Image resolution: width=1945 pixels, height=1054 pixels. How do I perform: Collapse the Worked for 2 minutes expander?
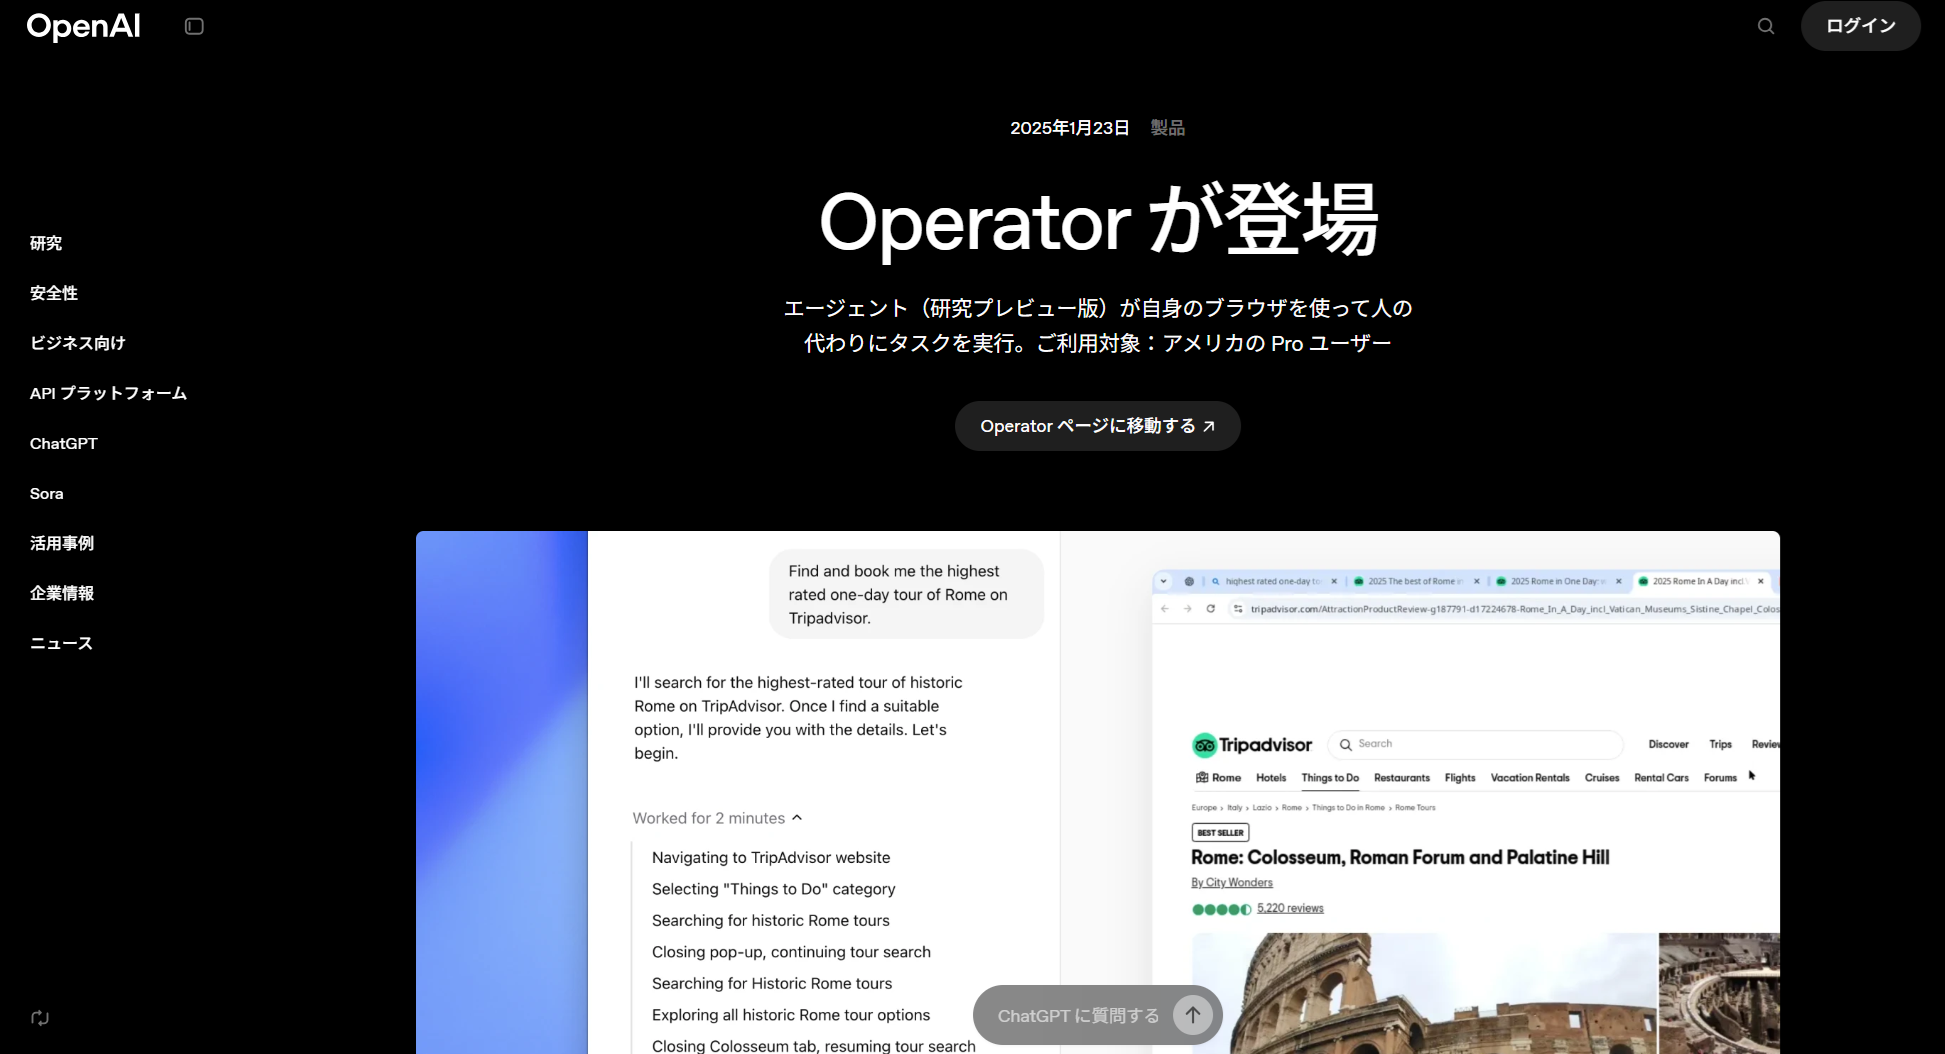tap(717, 818)
